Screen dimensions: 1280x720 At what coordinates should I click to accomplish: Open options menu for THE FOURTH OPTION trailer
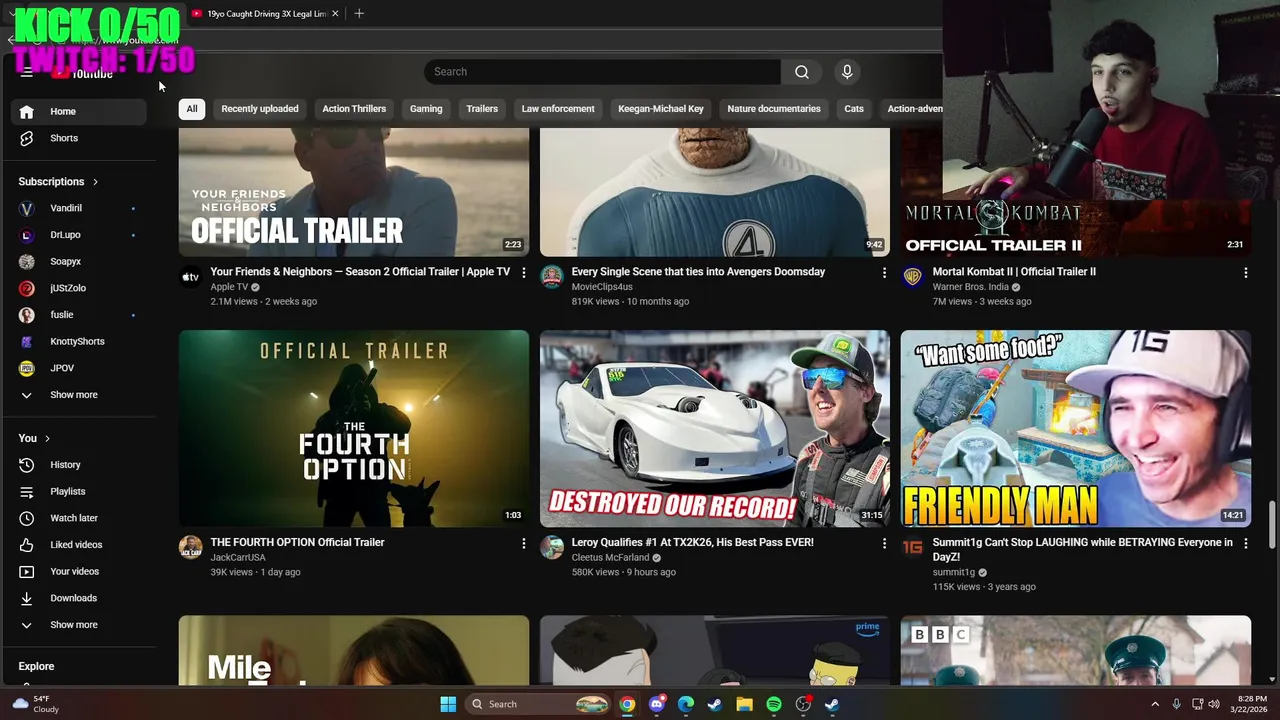(523, 543)
